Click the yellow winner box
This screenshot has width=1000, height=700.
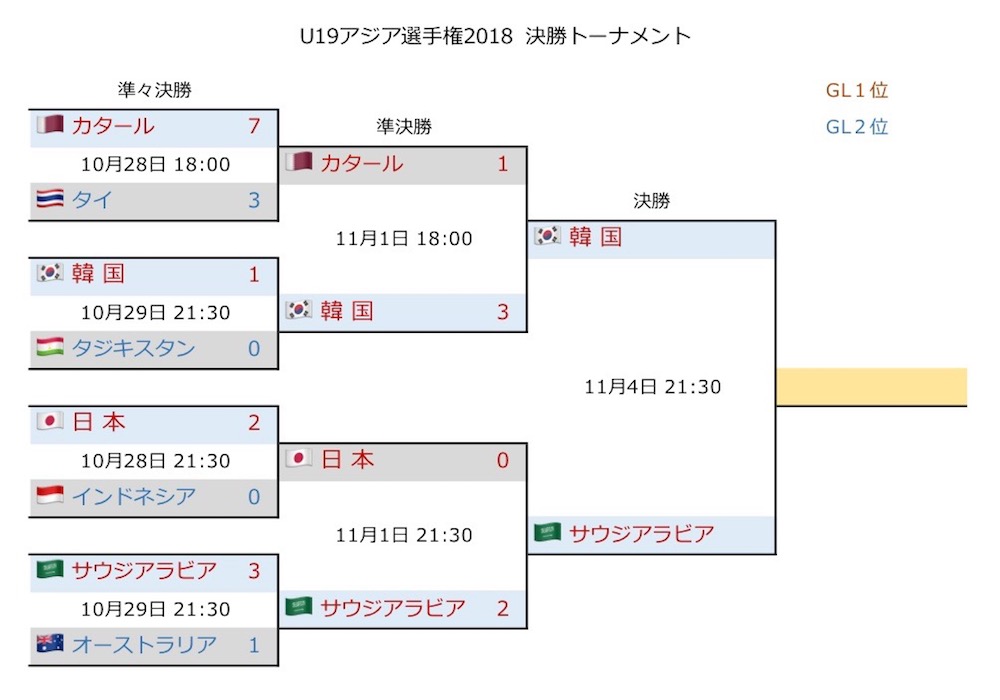point(872,386)
